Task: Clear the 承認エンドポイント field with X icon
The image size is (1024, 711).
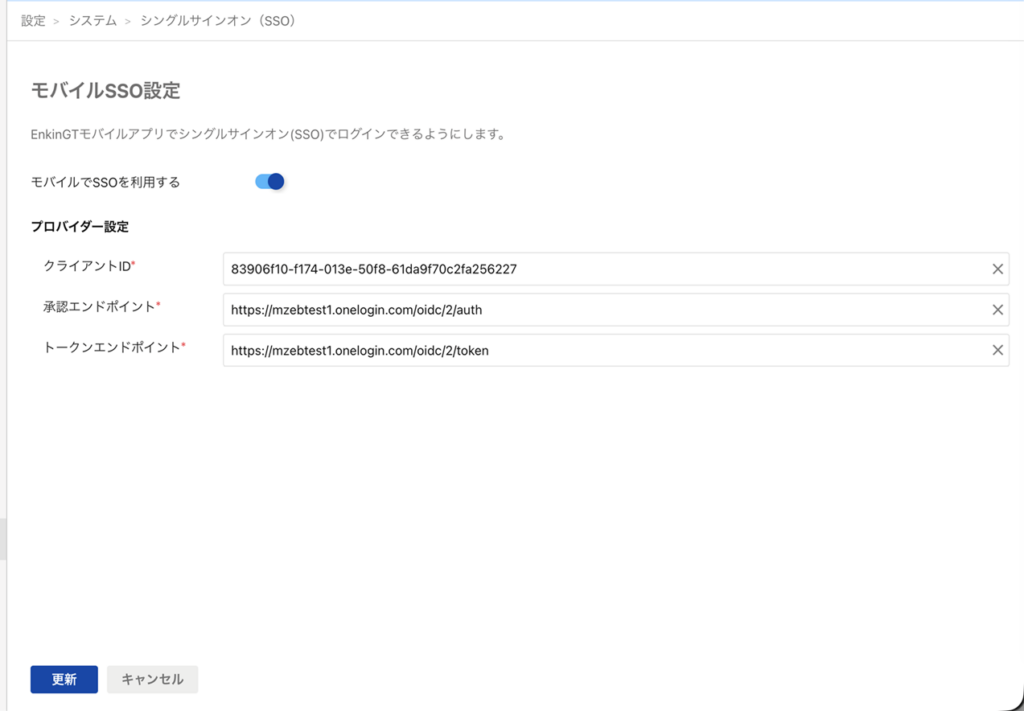Action: [x=997, y=310]
